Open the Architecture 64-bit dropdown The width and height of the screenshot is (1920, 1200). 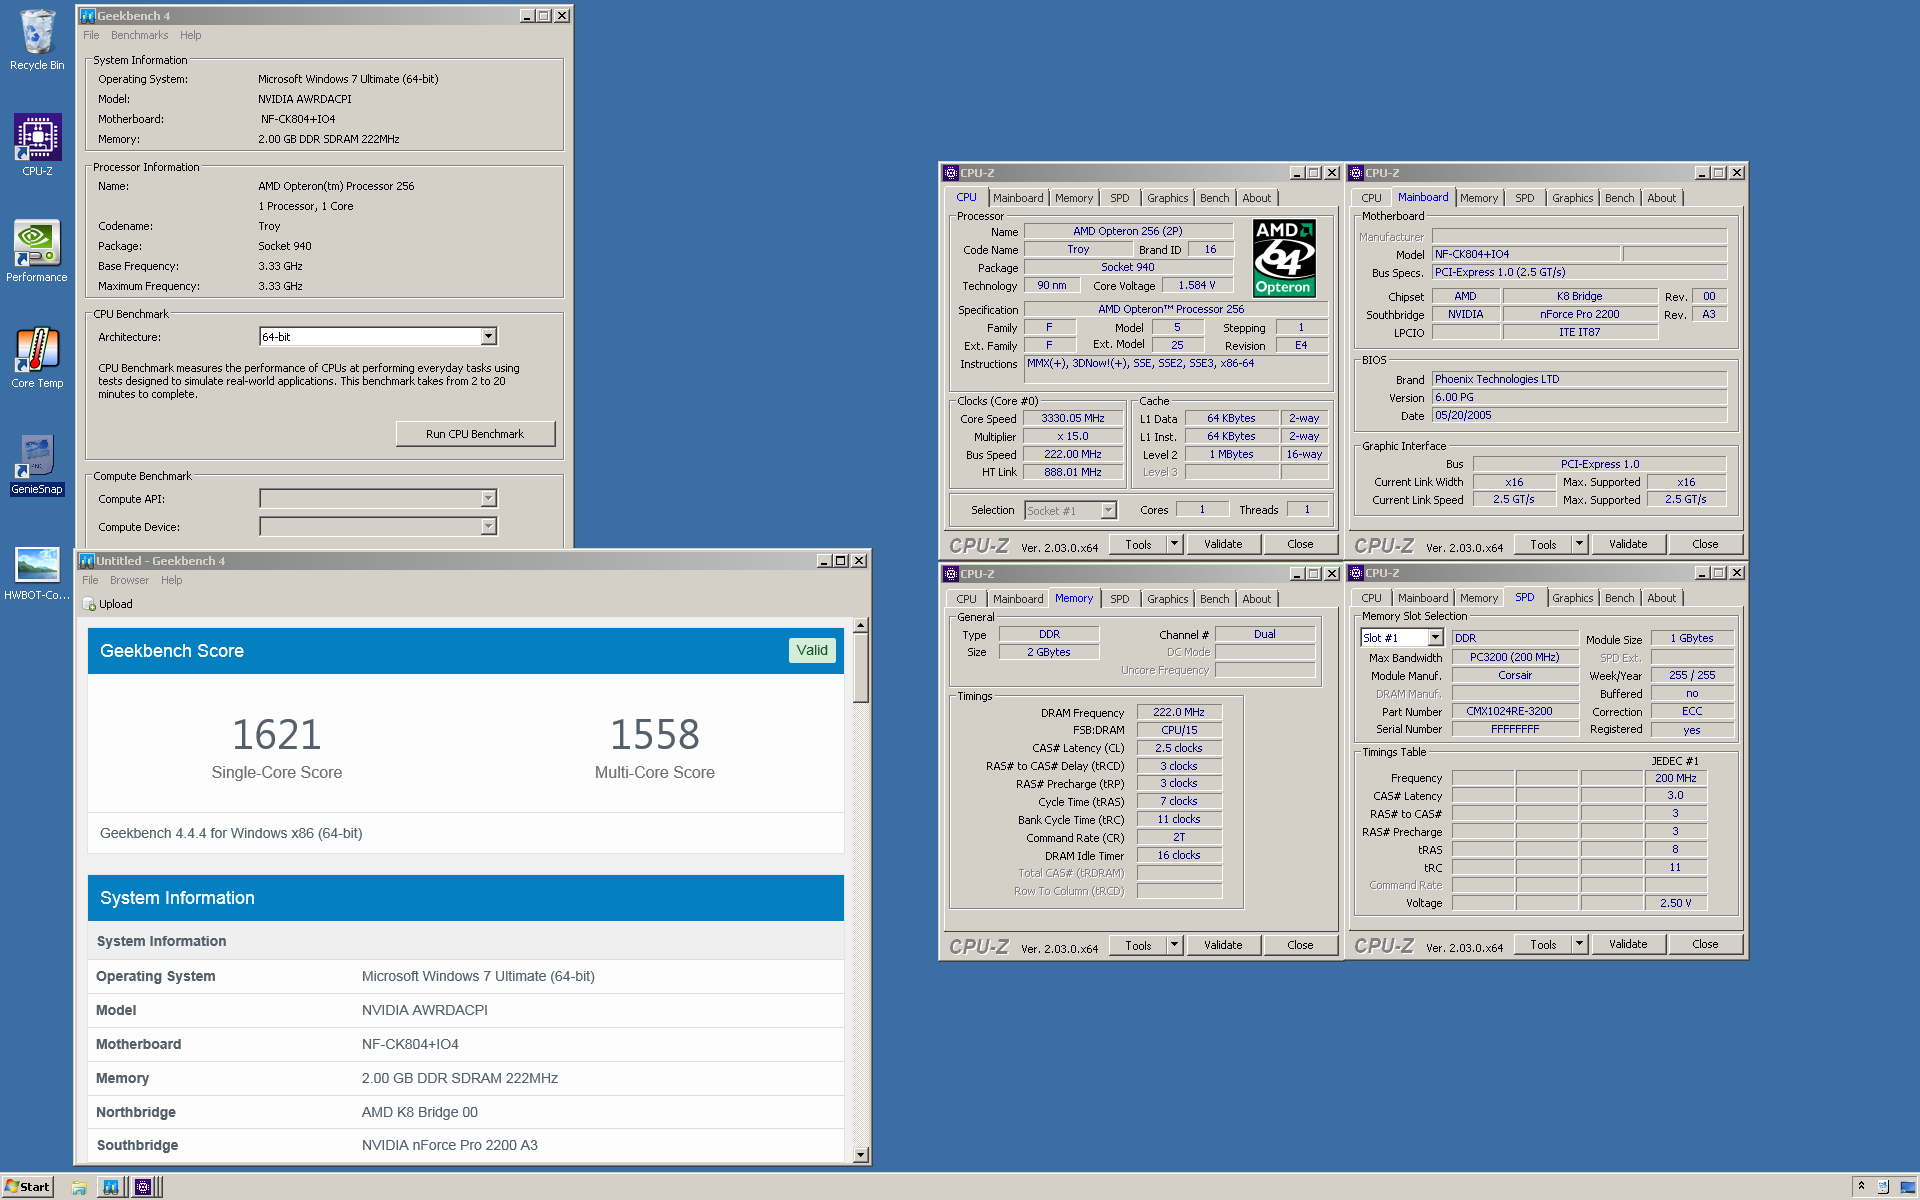point(488,337)
